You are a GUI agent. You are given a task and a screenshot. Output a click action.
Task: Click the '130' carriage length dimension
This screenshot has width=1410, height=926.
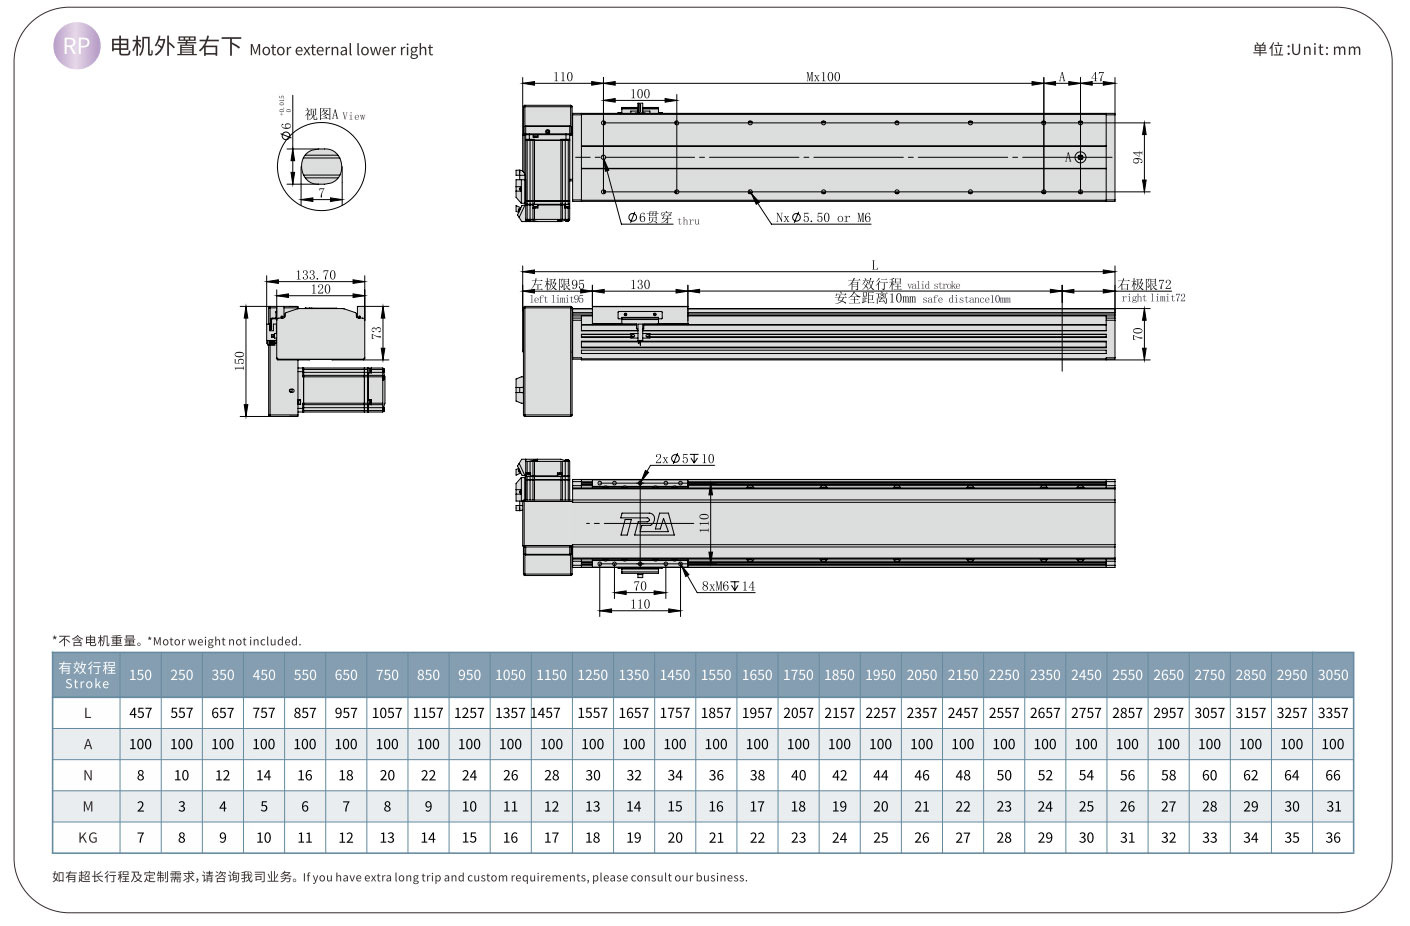[640, 285]
